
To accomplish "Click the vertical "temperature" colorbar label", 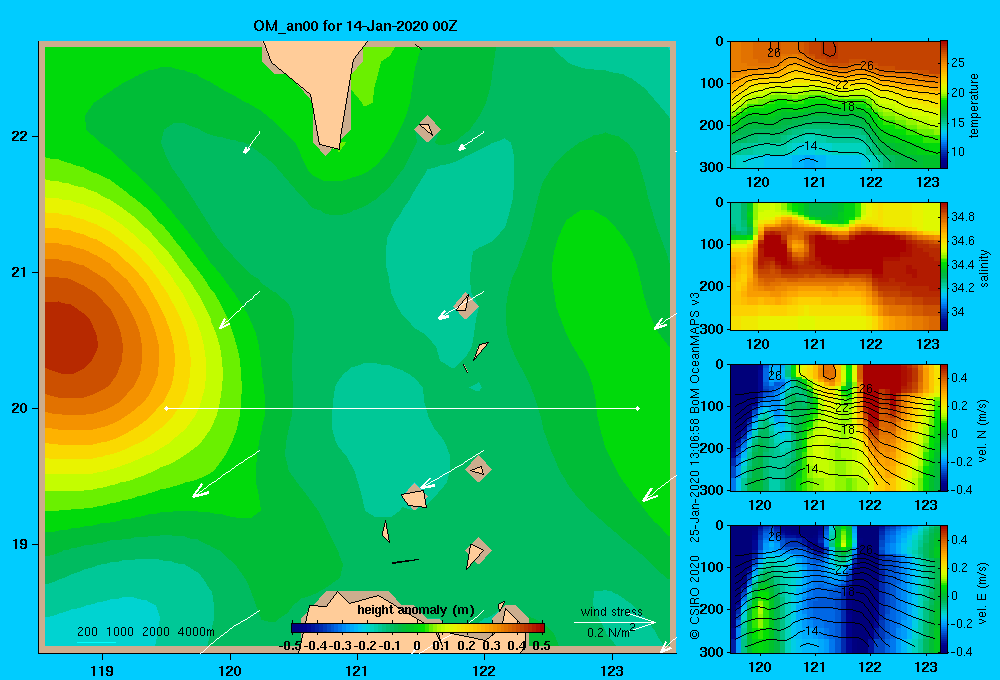I will [x=974, y=105].
